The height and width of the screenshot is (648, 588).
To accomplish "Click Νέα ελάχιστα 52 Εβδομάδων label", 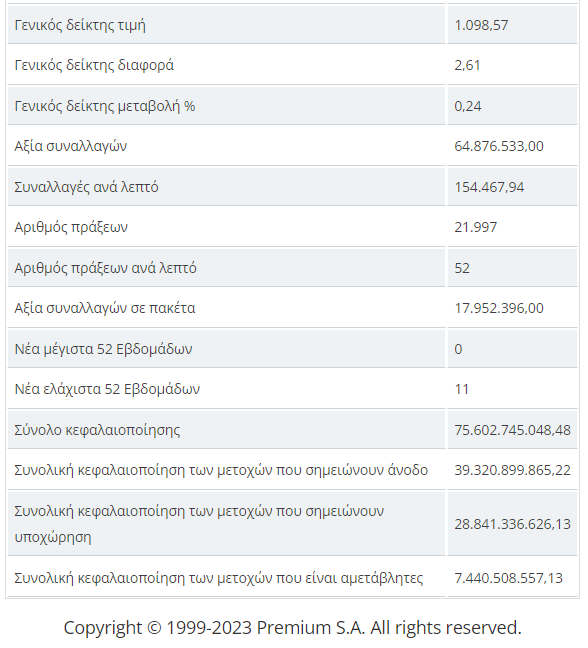I will point(107,389).
